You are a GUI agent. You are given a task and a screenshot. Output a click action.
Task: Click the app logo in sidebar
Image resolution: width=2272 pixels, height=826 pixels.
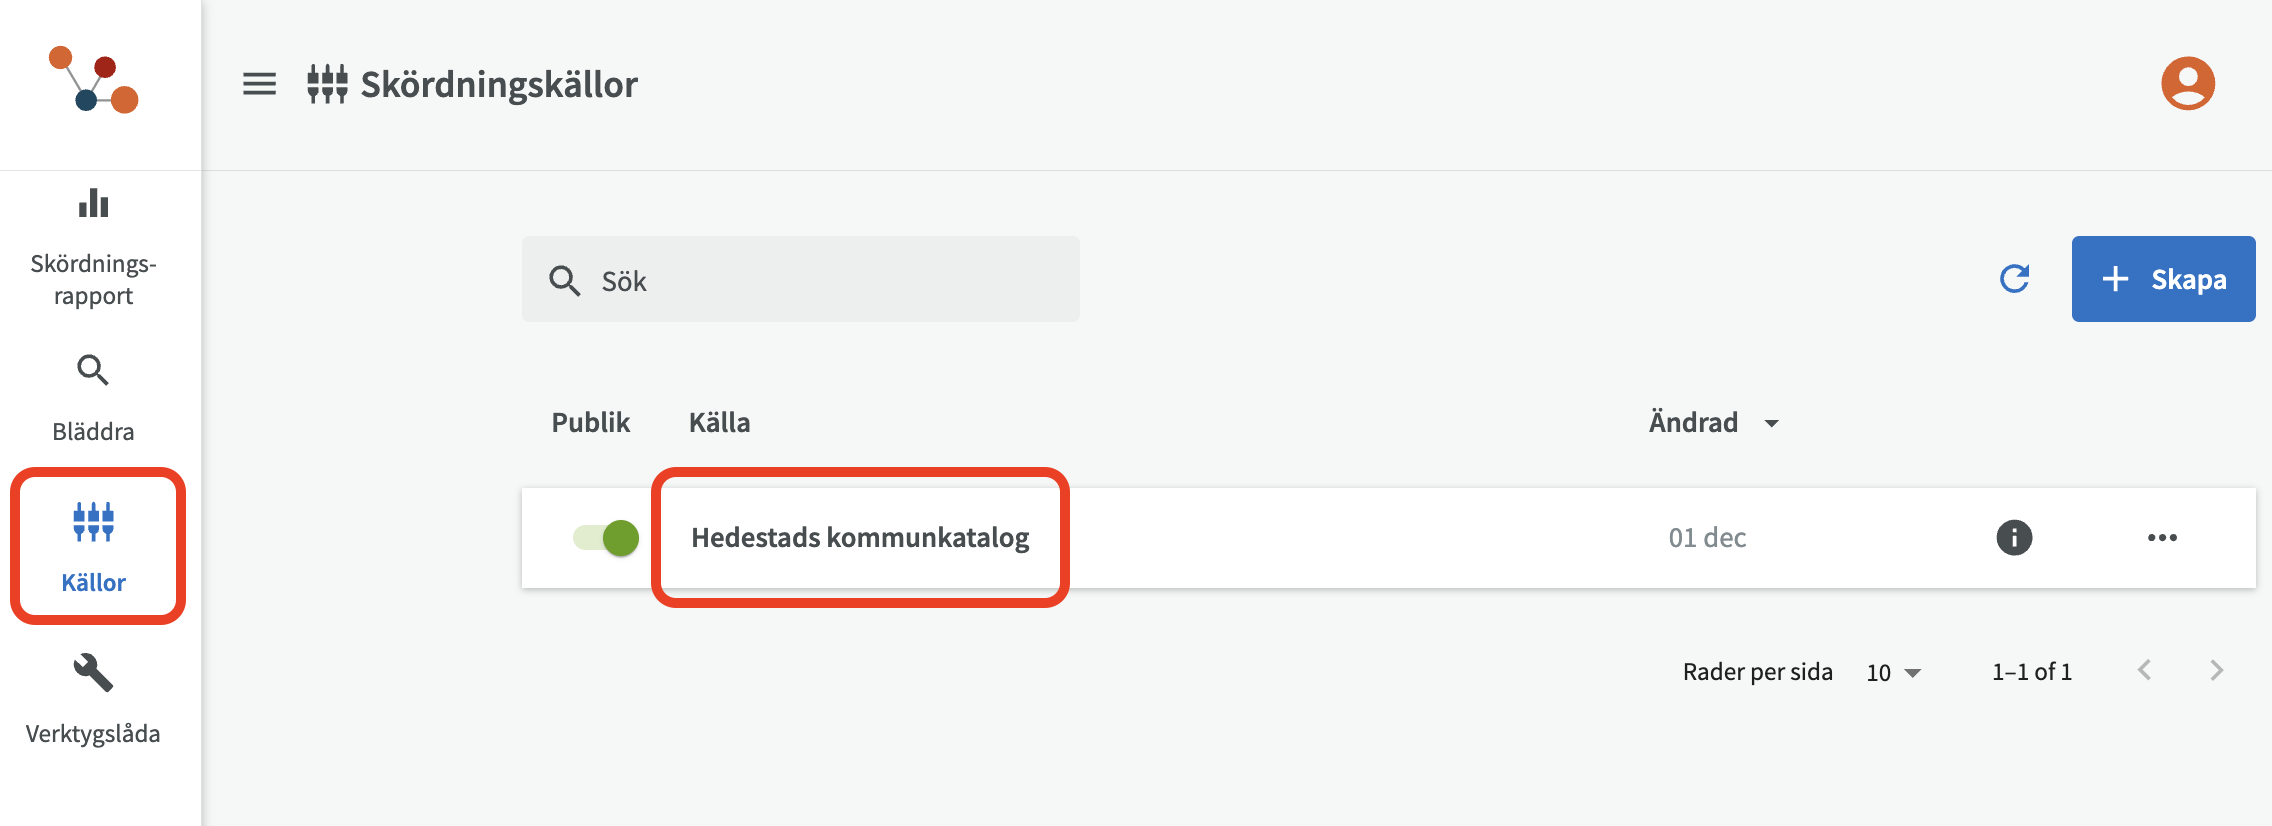click(x=94, y=80)
